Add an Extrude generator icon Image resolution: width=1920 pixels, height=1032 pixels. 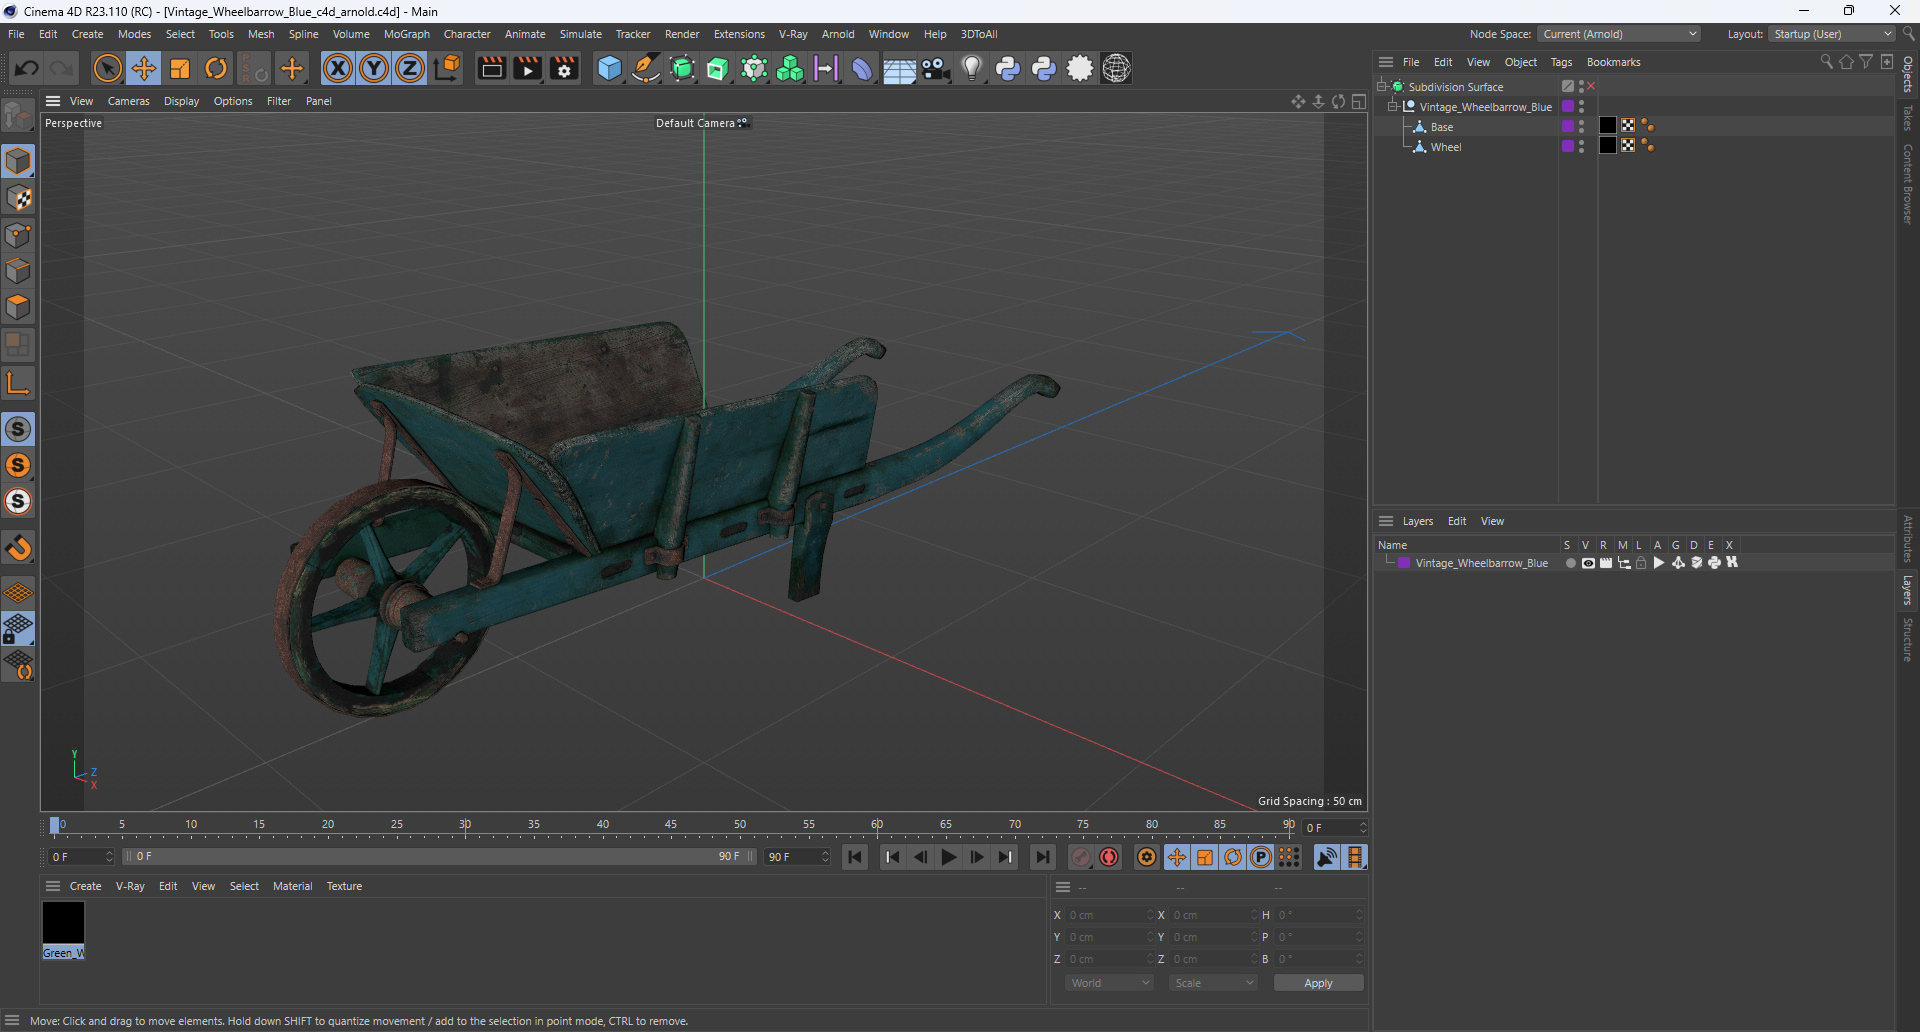coord(718,68)
